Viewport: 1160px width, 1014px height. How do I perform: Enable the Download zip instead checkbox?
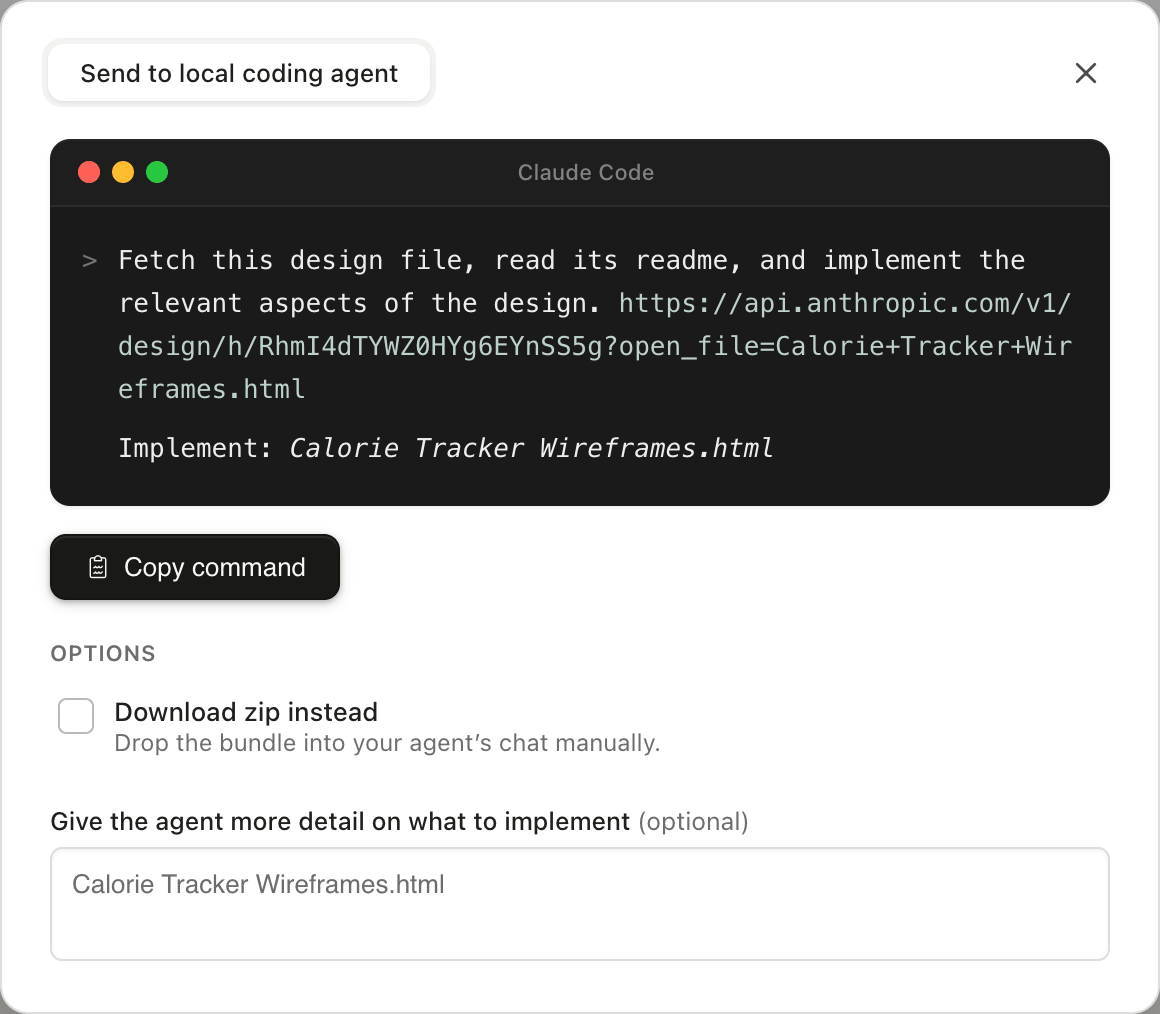pos(76,715)
